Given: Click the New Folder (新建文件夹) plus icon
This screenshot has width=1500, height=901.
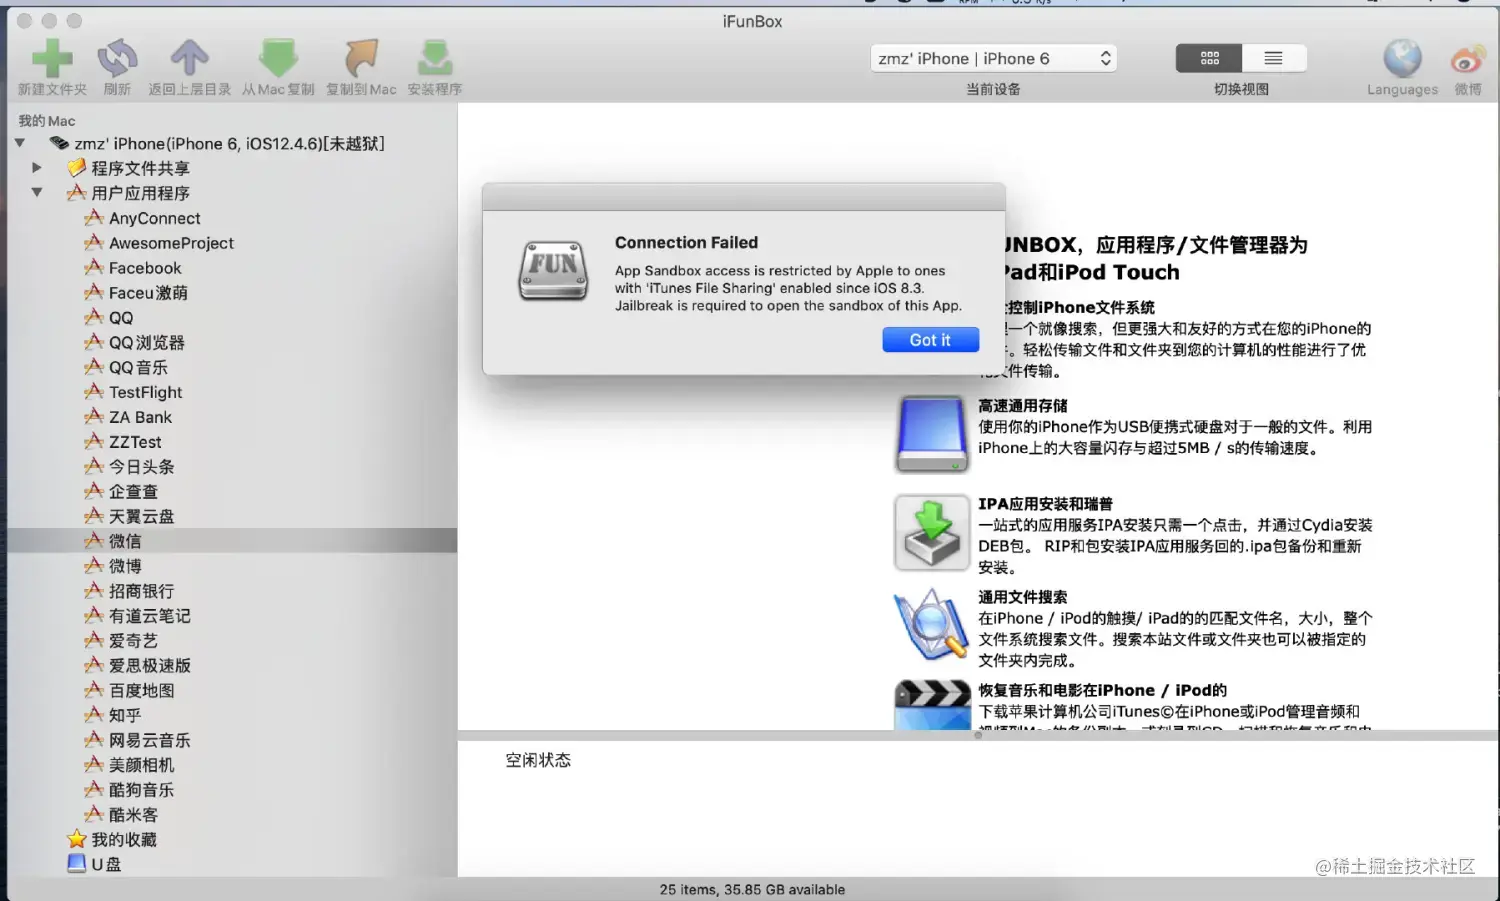Looking at the screenshot, I should point(52,59).
